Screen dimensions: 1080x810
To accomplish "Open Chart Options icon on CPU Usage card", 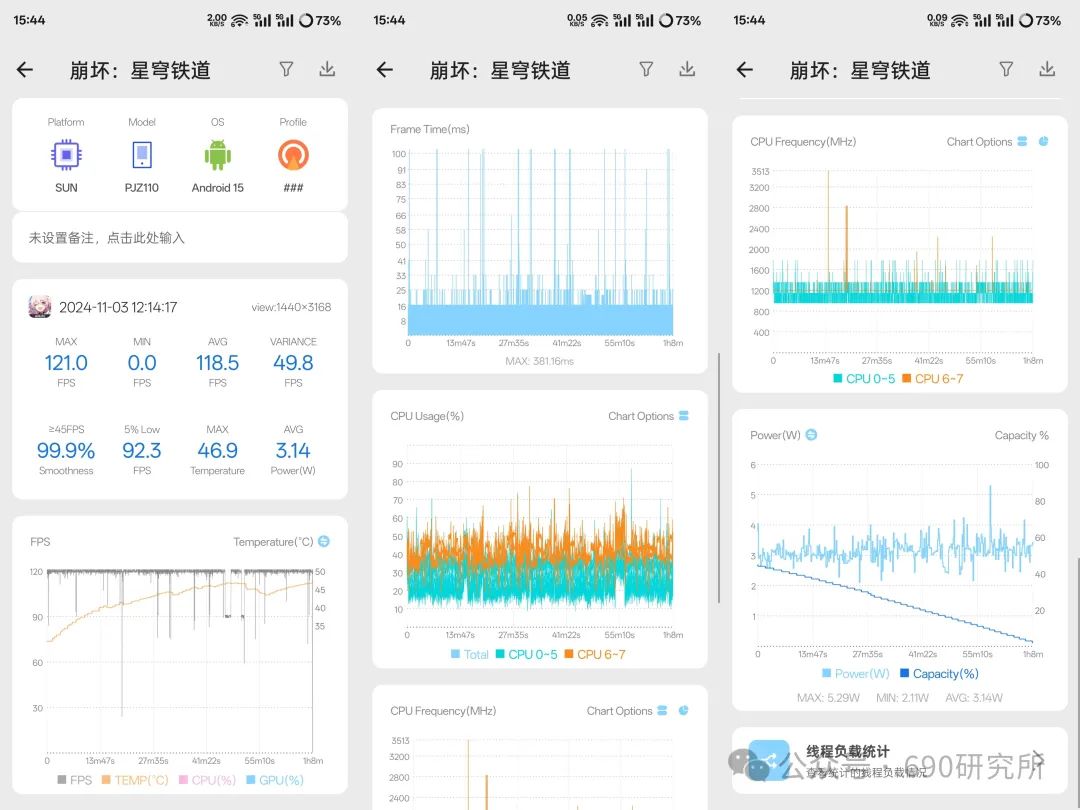I will [684, 415].
